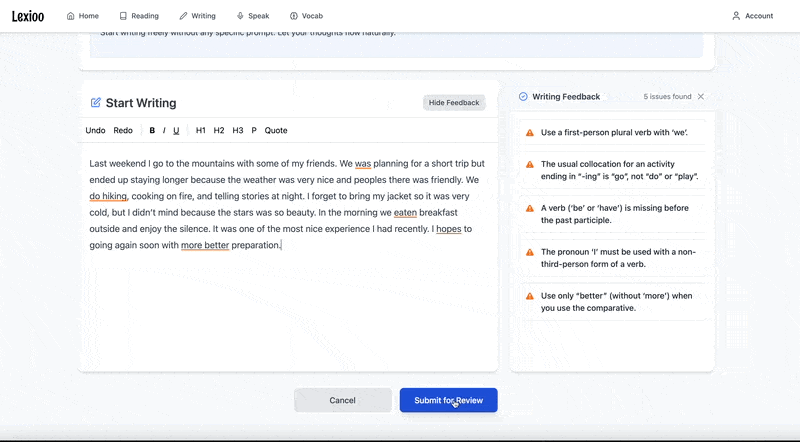
Task: Click the '5 issues found' label
Action: 667,96
